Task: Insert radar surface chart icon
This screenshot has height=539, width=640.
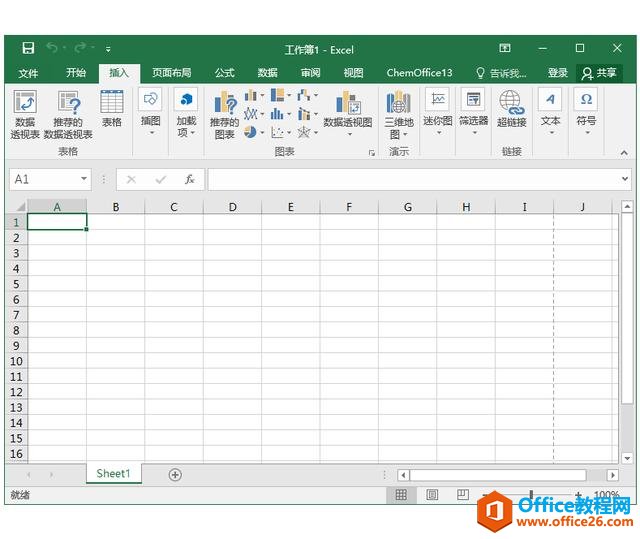Action: click(304, 132)
